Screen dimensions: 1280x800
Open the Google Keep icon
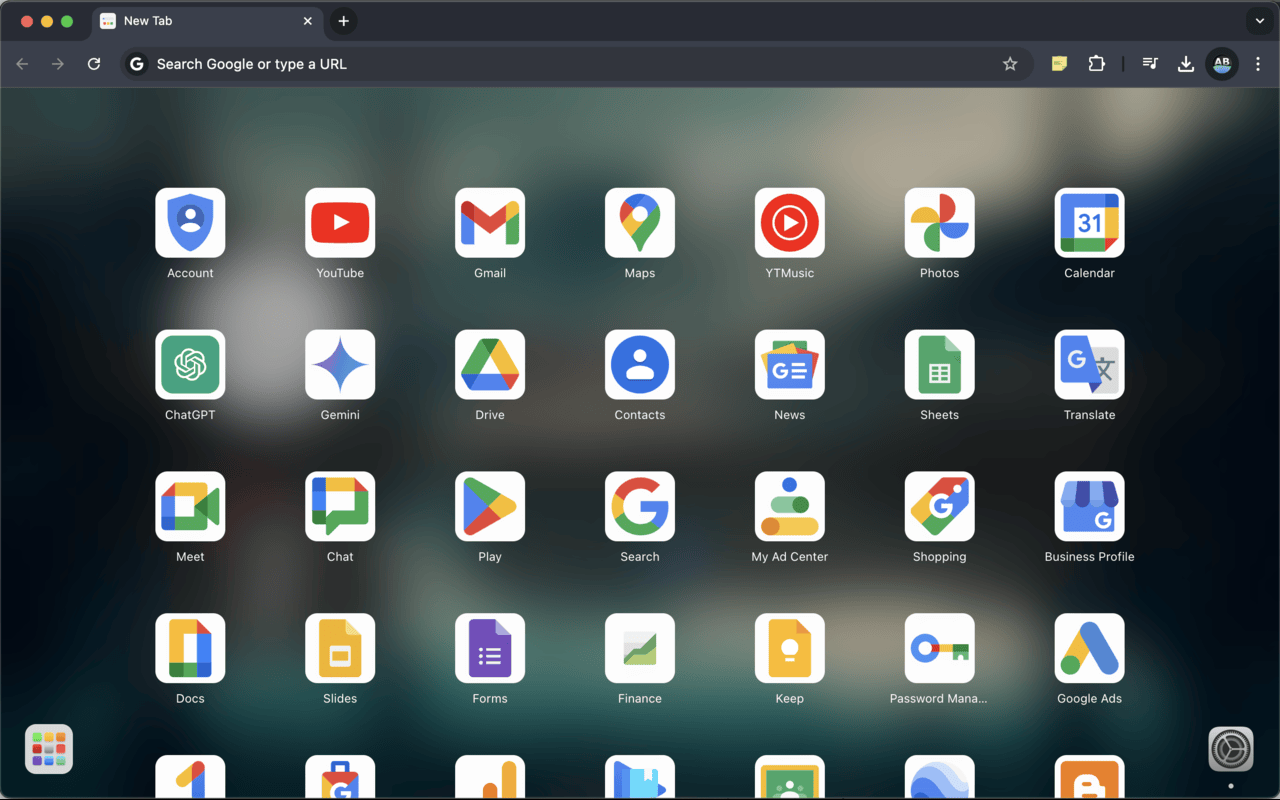790,649
